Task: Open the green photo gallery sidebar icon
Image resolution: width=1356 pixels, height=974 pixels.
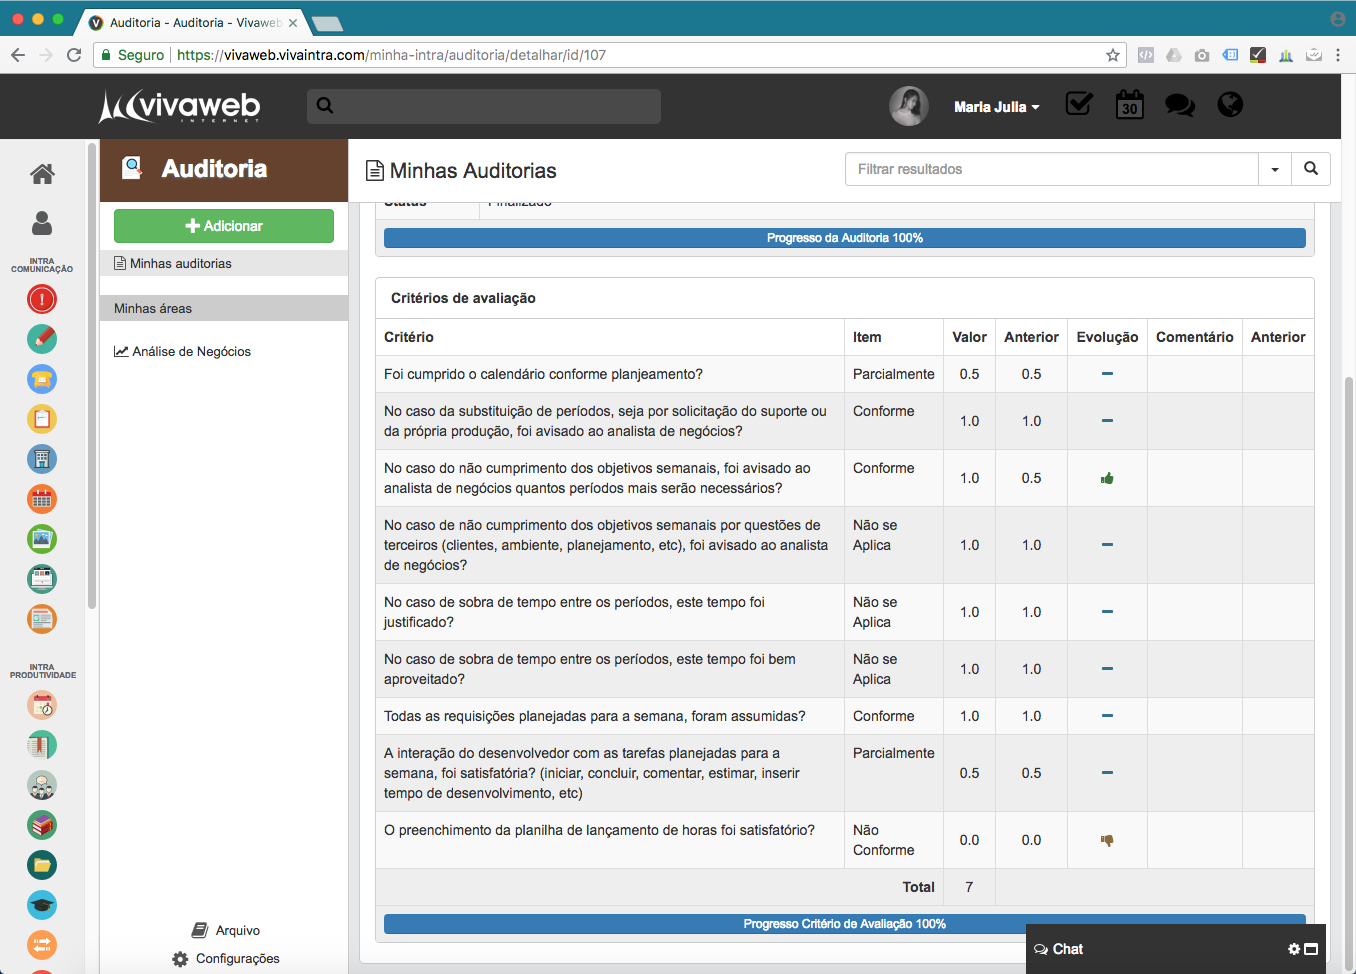Action: coord(42,539)
